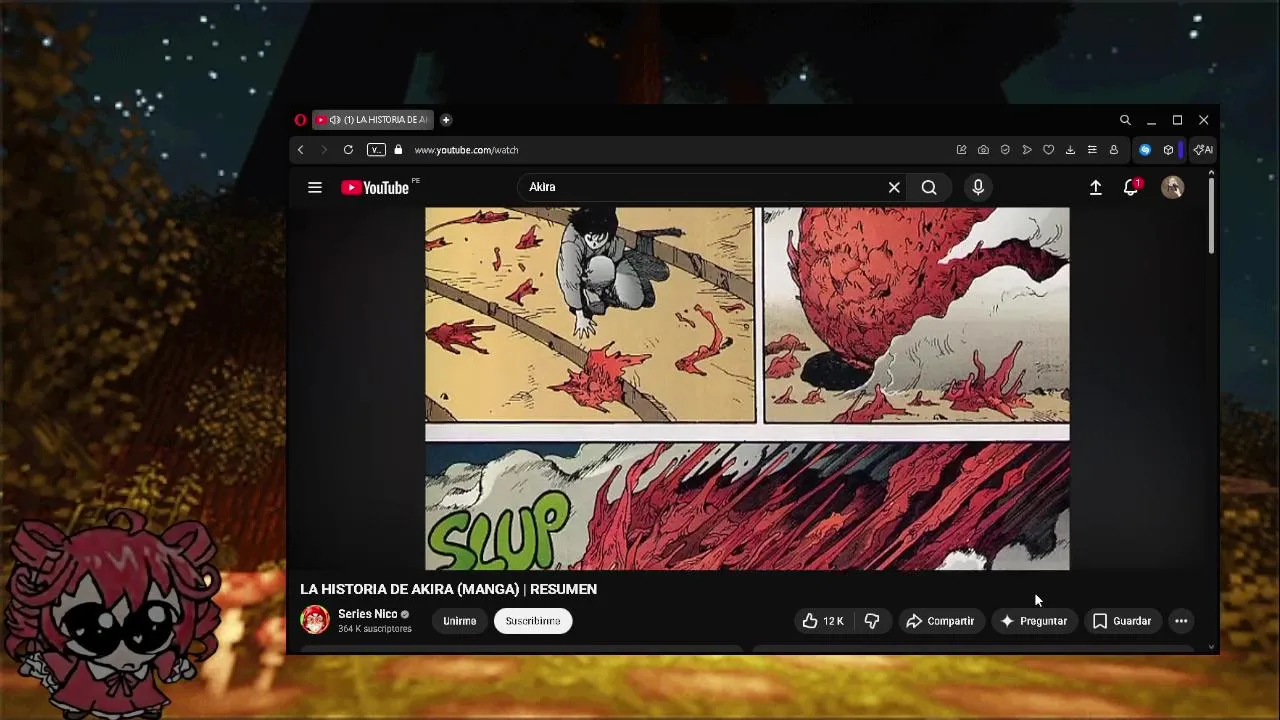Go back to previous page

click(300, 150)
